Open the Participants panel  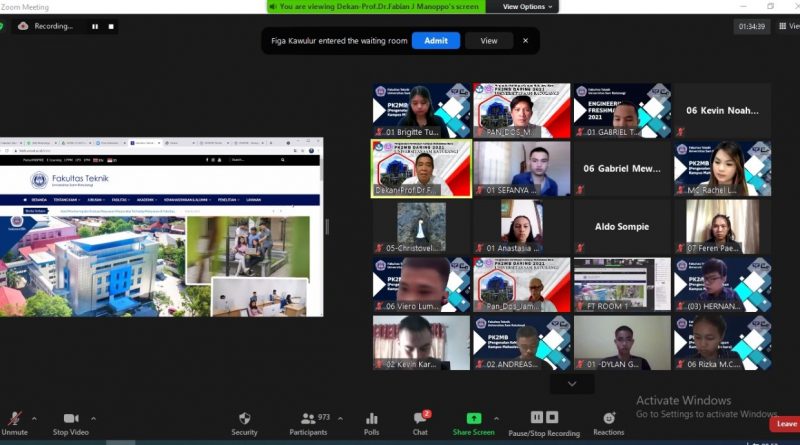(308, 424)
